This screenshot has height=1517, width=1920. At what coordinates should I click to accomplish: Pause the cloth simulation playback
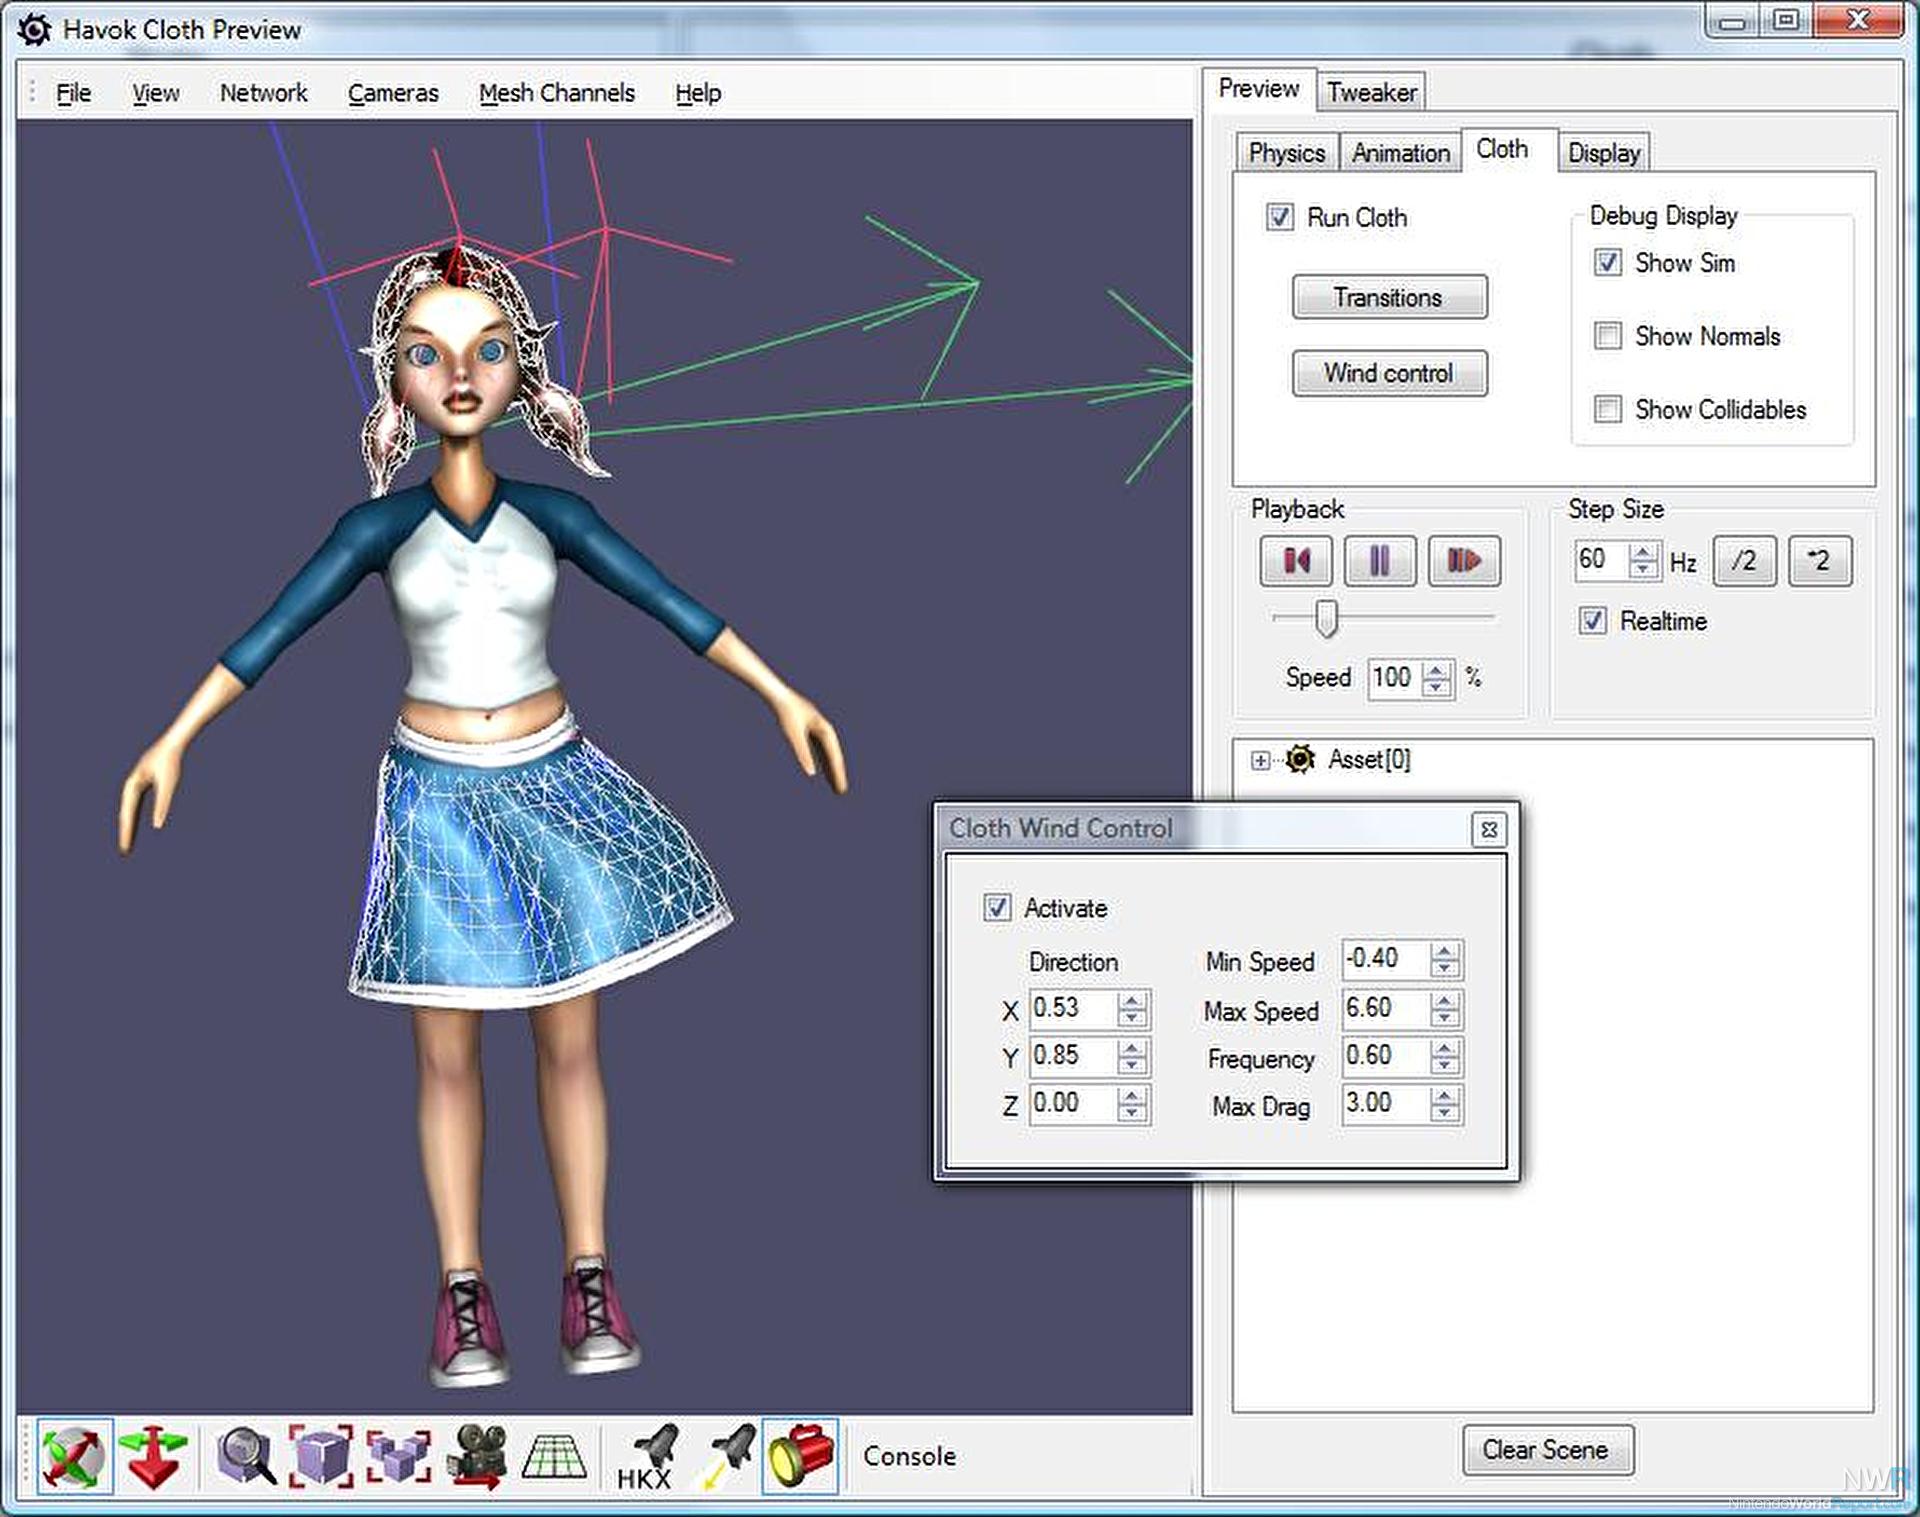(1380, 560)
